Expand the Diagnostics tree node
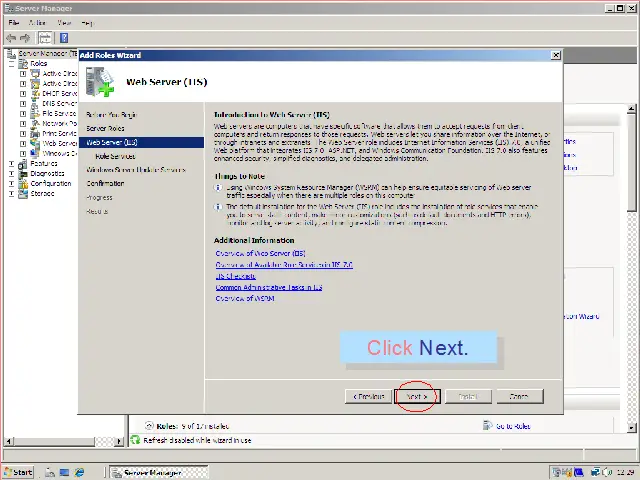640x480 pixels. (x=11, y=174)
